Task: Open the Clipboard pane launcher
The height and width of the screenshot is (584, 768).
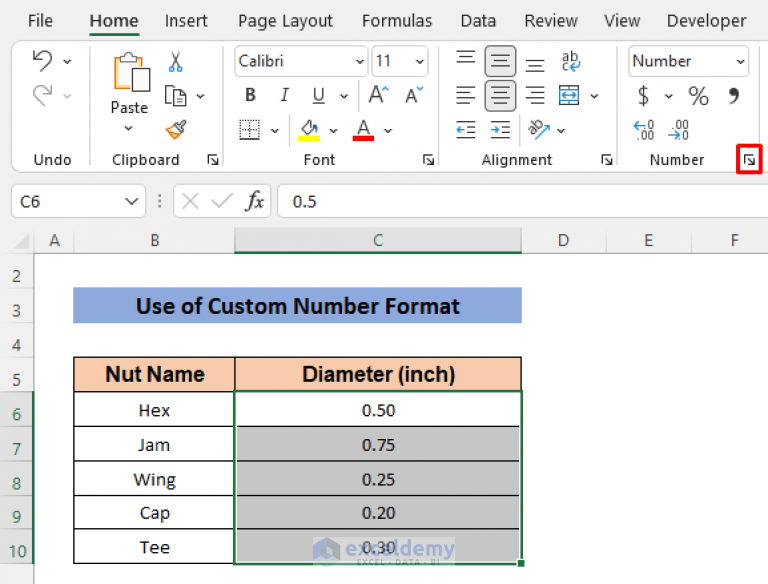Action: pos(213,160)
